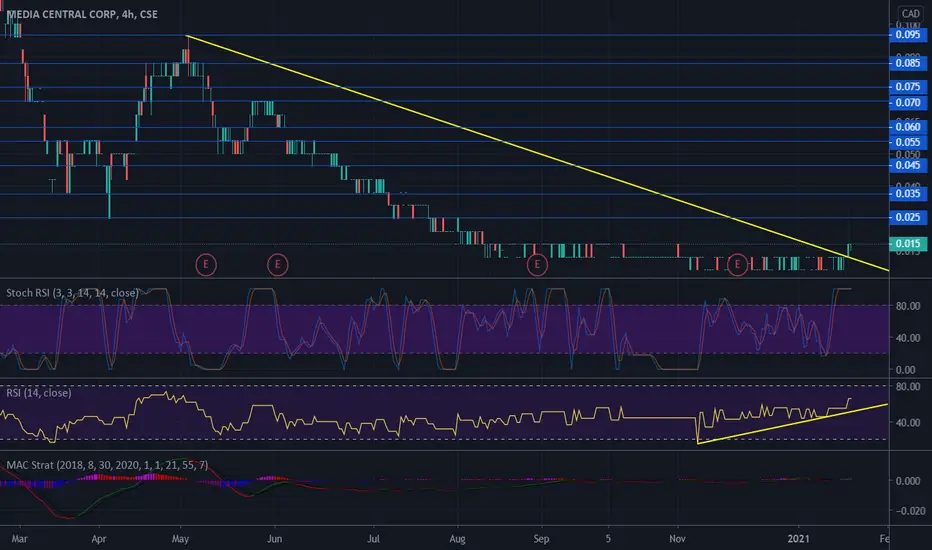The height and width of the screenshot is (550, 932).
Task: Select the yellow rising trendline in RSI pane
Action: pos(793,423)
